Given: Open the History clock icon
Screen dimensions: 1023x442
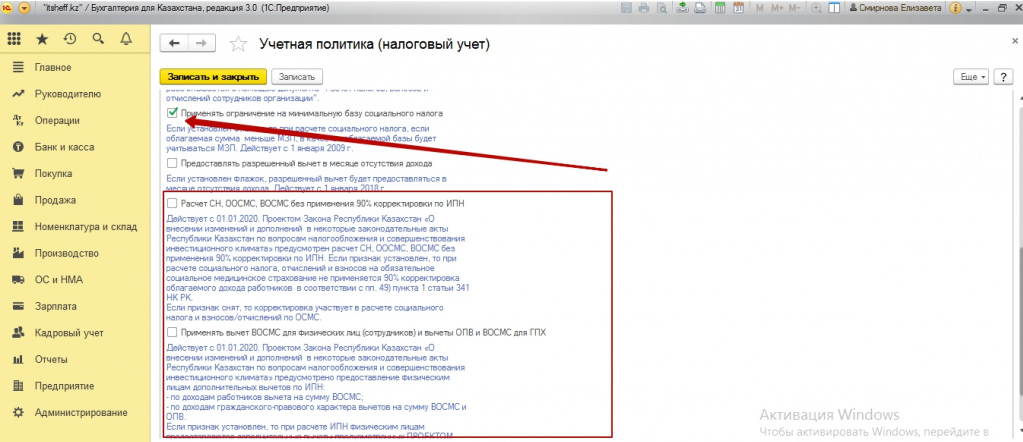Looking at the screenshot, I should point(70,39).
